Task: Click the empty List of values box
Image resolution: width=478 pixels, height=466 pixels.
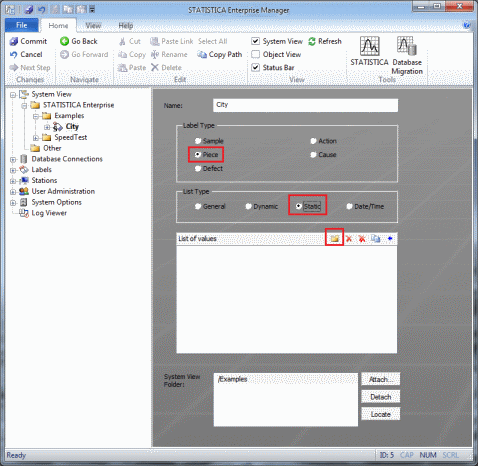Action: pos(287,299)
